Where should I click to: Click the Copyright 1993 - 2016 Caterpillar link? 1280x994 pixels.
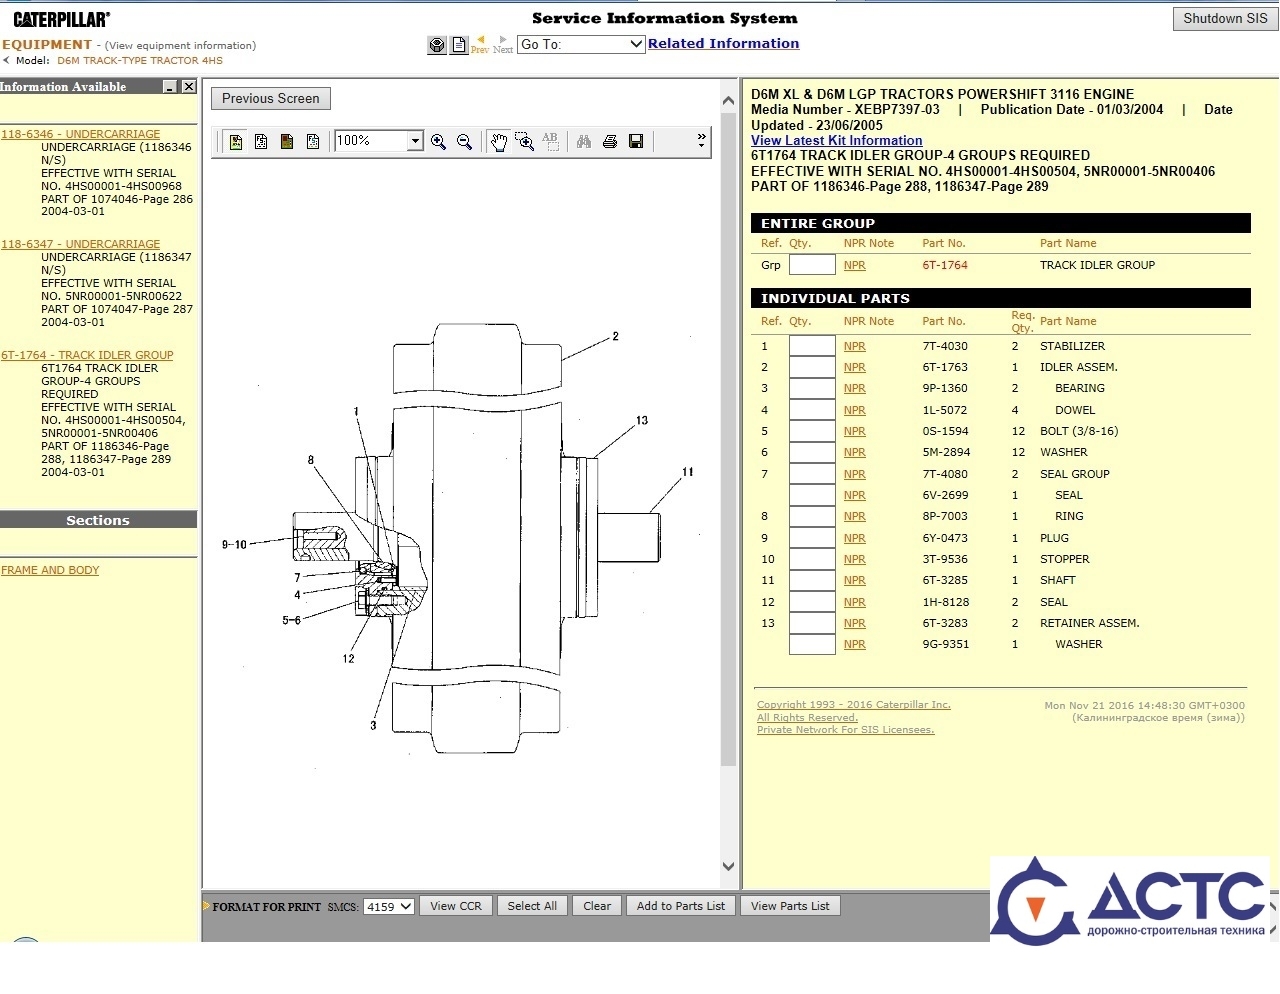854,705
